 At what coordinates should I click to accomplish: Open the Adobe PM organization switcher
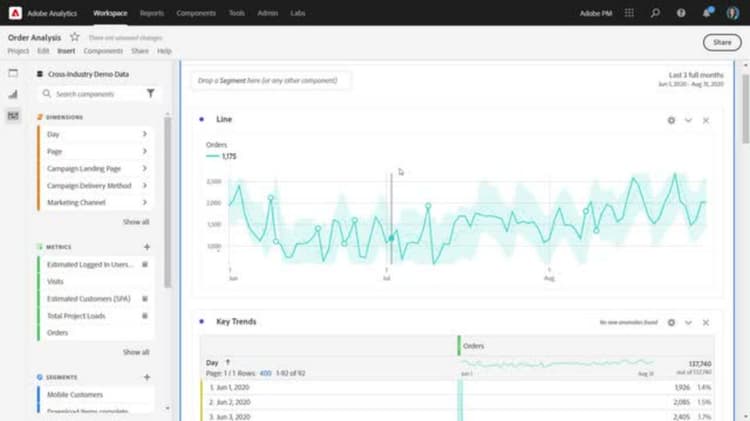[x=596, y=13]
